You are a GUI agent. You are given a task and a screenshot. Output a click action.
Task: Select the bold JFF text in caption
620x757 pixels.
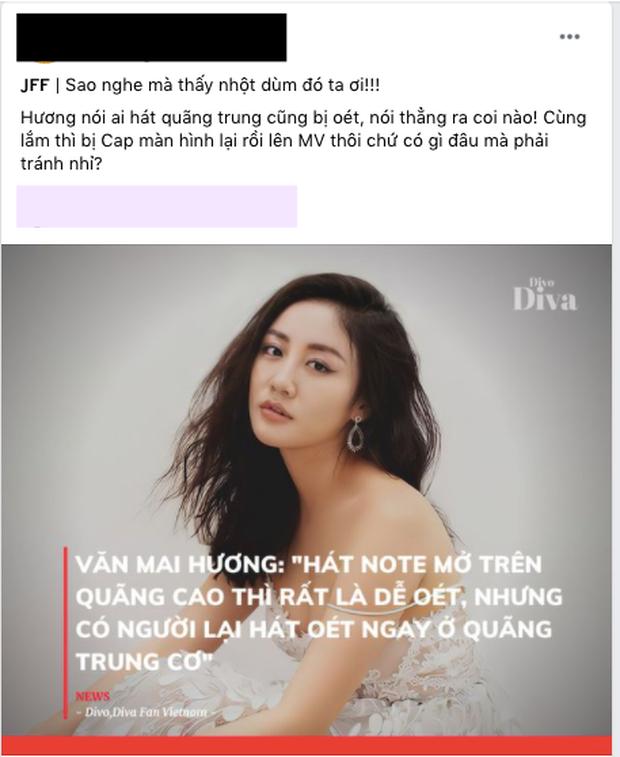35,85
